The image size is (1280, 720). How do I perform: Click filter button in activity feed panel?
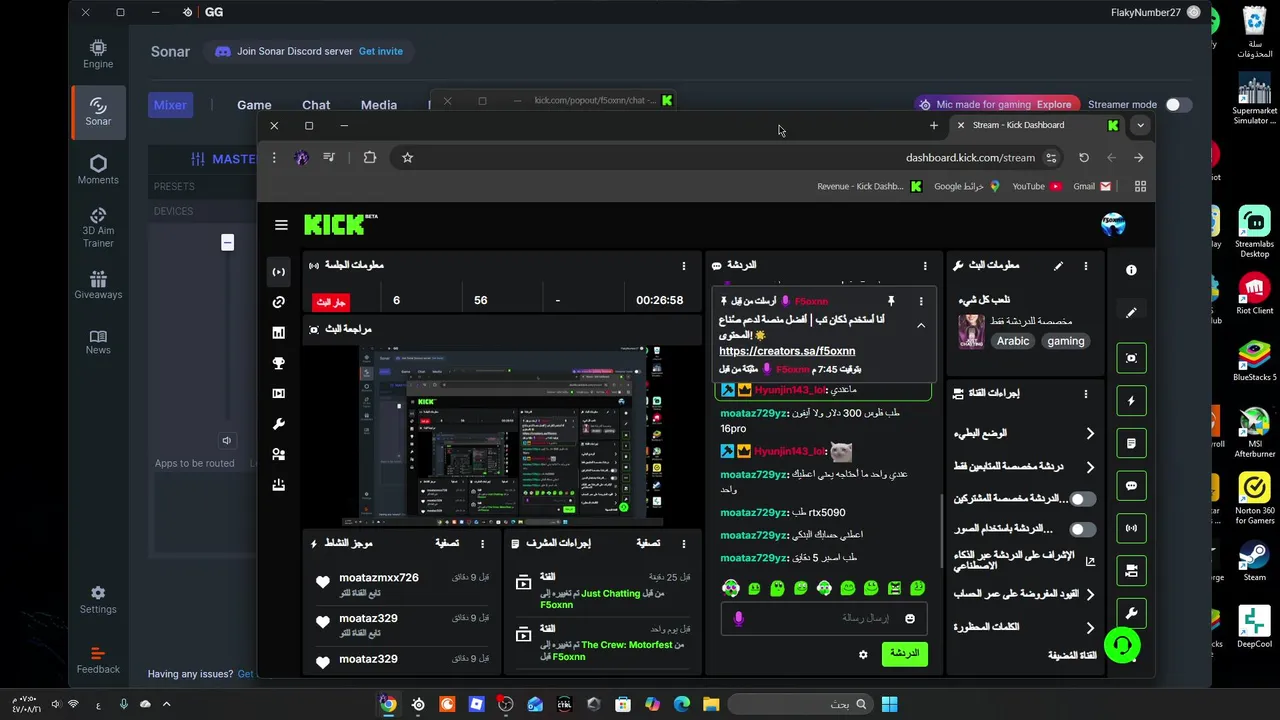(x=447, y=543)
